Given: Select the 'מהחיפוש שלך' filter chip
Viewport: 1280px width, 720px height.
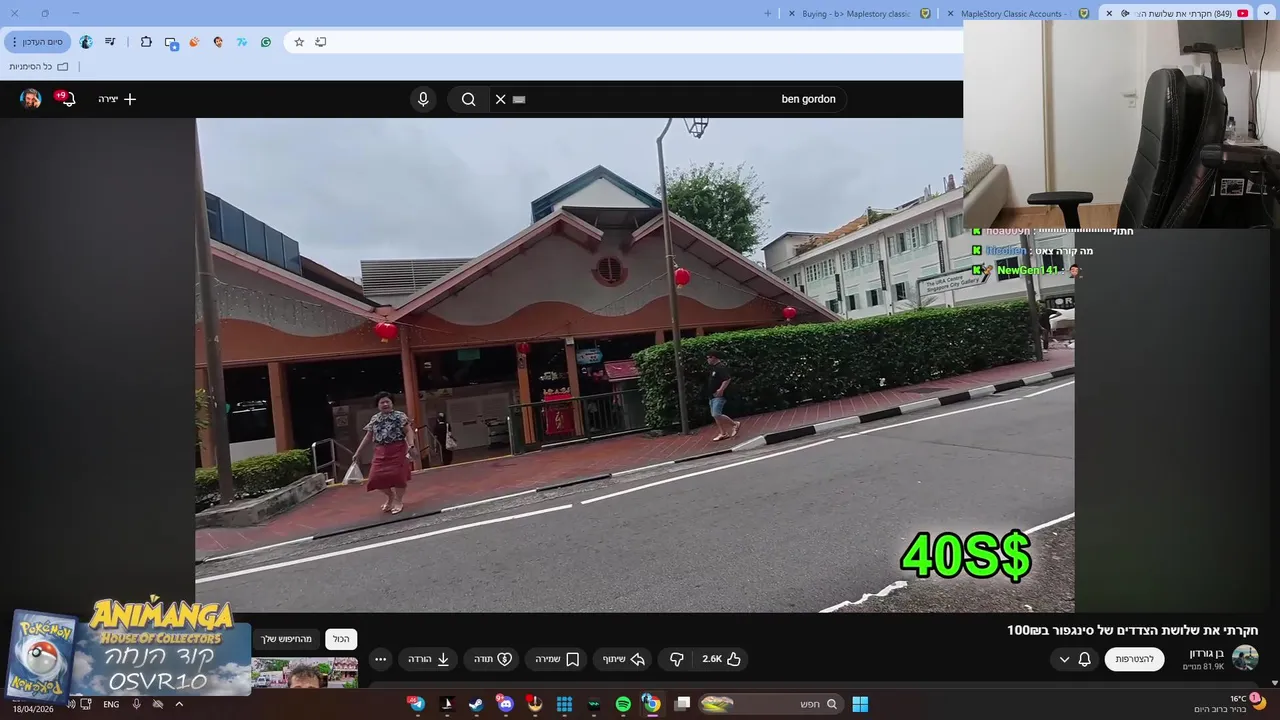Looking at the screenshot, I should coord(287,639).
